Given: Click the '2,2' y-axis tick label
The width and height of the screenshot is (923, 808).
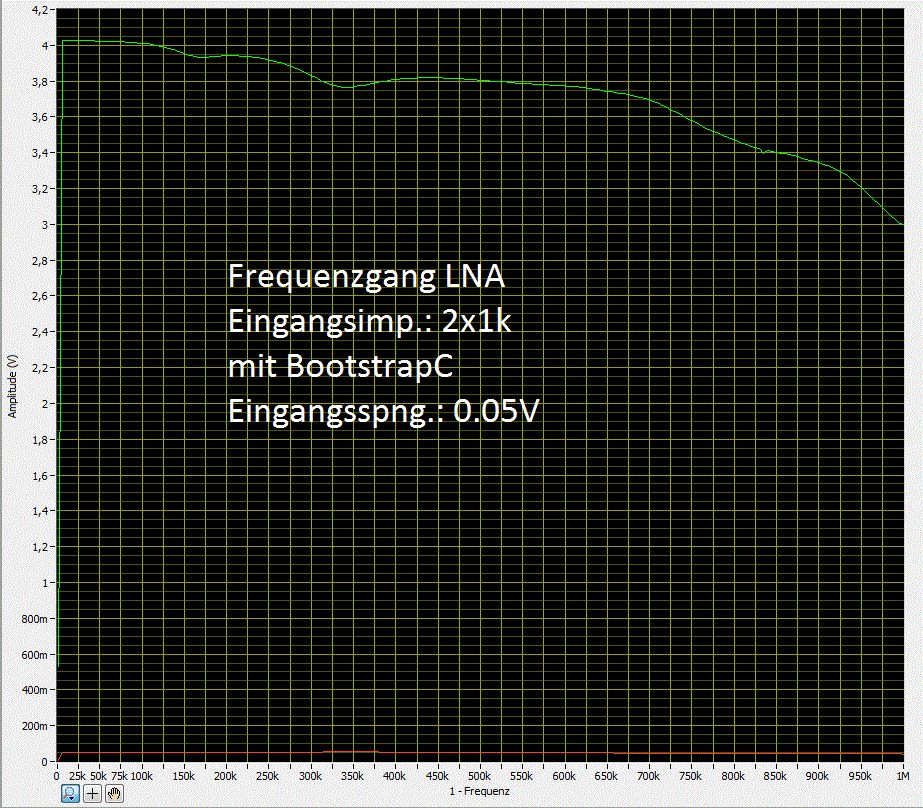Looking at the screenshot, I should click(x=40, y=368).
